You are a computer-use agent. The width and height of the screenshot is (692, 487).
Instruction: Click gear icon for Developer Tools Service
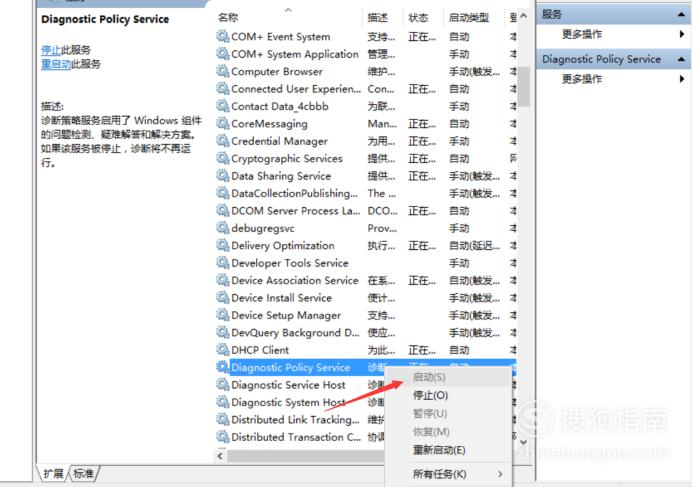point(223,263)
